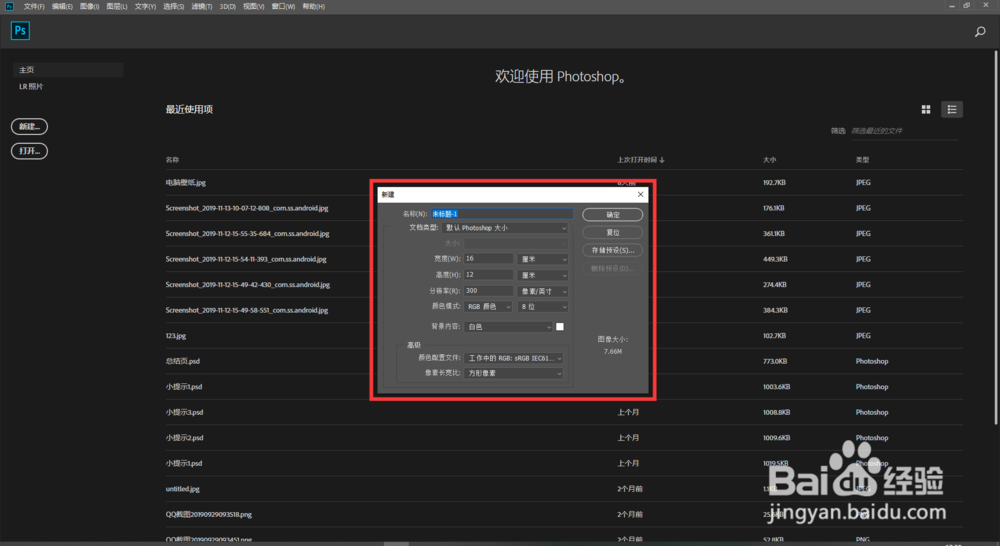
Task: Open Screenshot_2019-11-12-15-49-42-430 file row
Action: [564, 284]
